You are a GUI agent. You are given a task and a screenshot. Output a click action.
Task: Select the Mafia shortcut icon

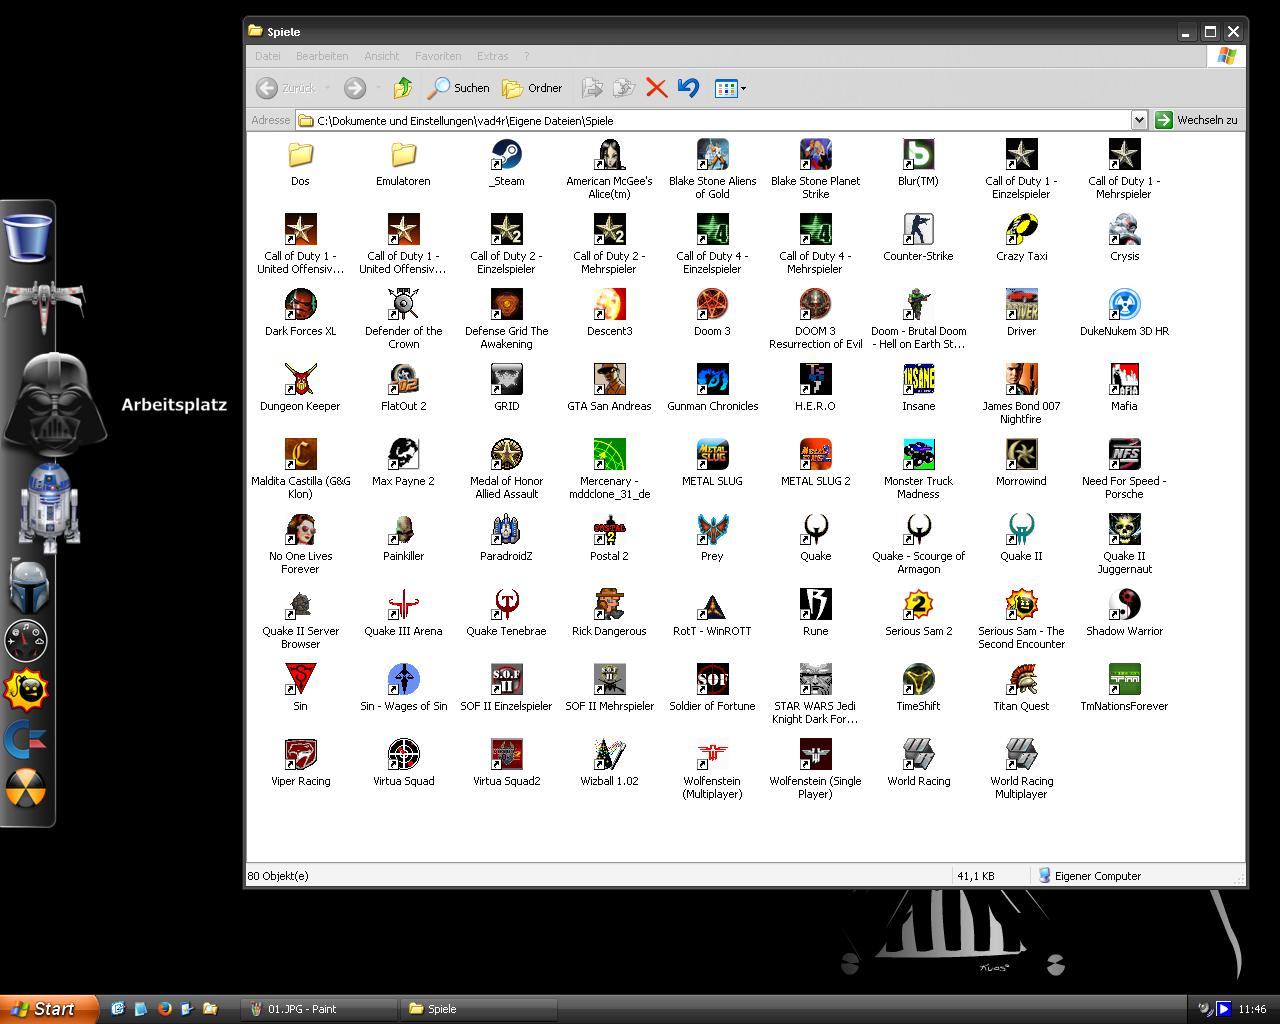point(1124,380)
